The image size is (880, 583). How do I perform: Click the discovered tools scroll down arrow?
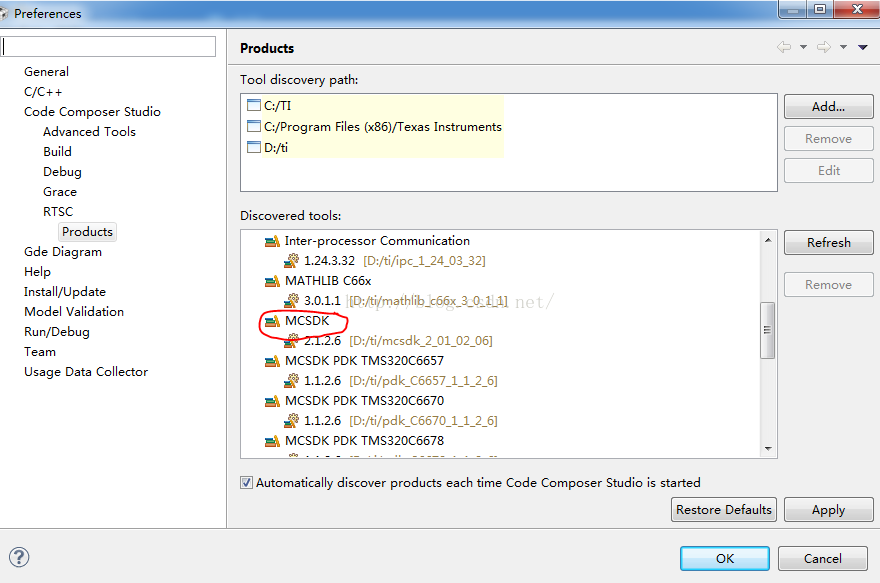click(x=768, y=449)
